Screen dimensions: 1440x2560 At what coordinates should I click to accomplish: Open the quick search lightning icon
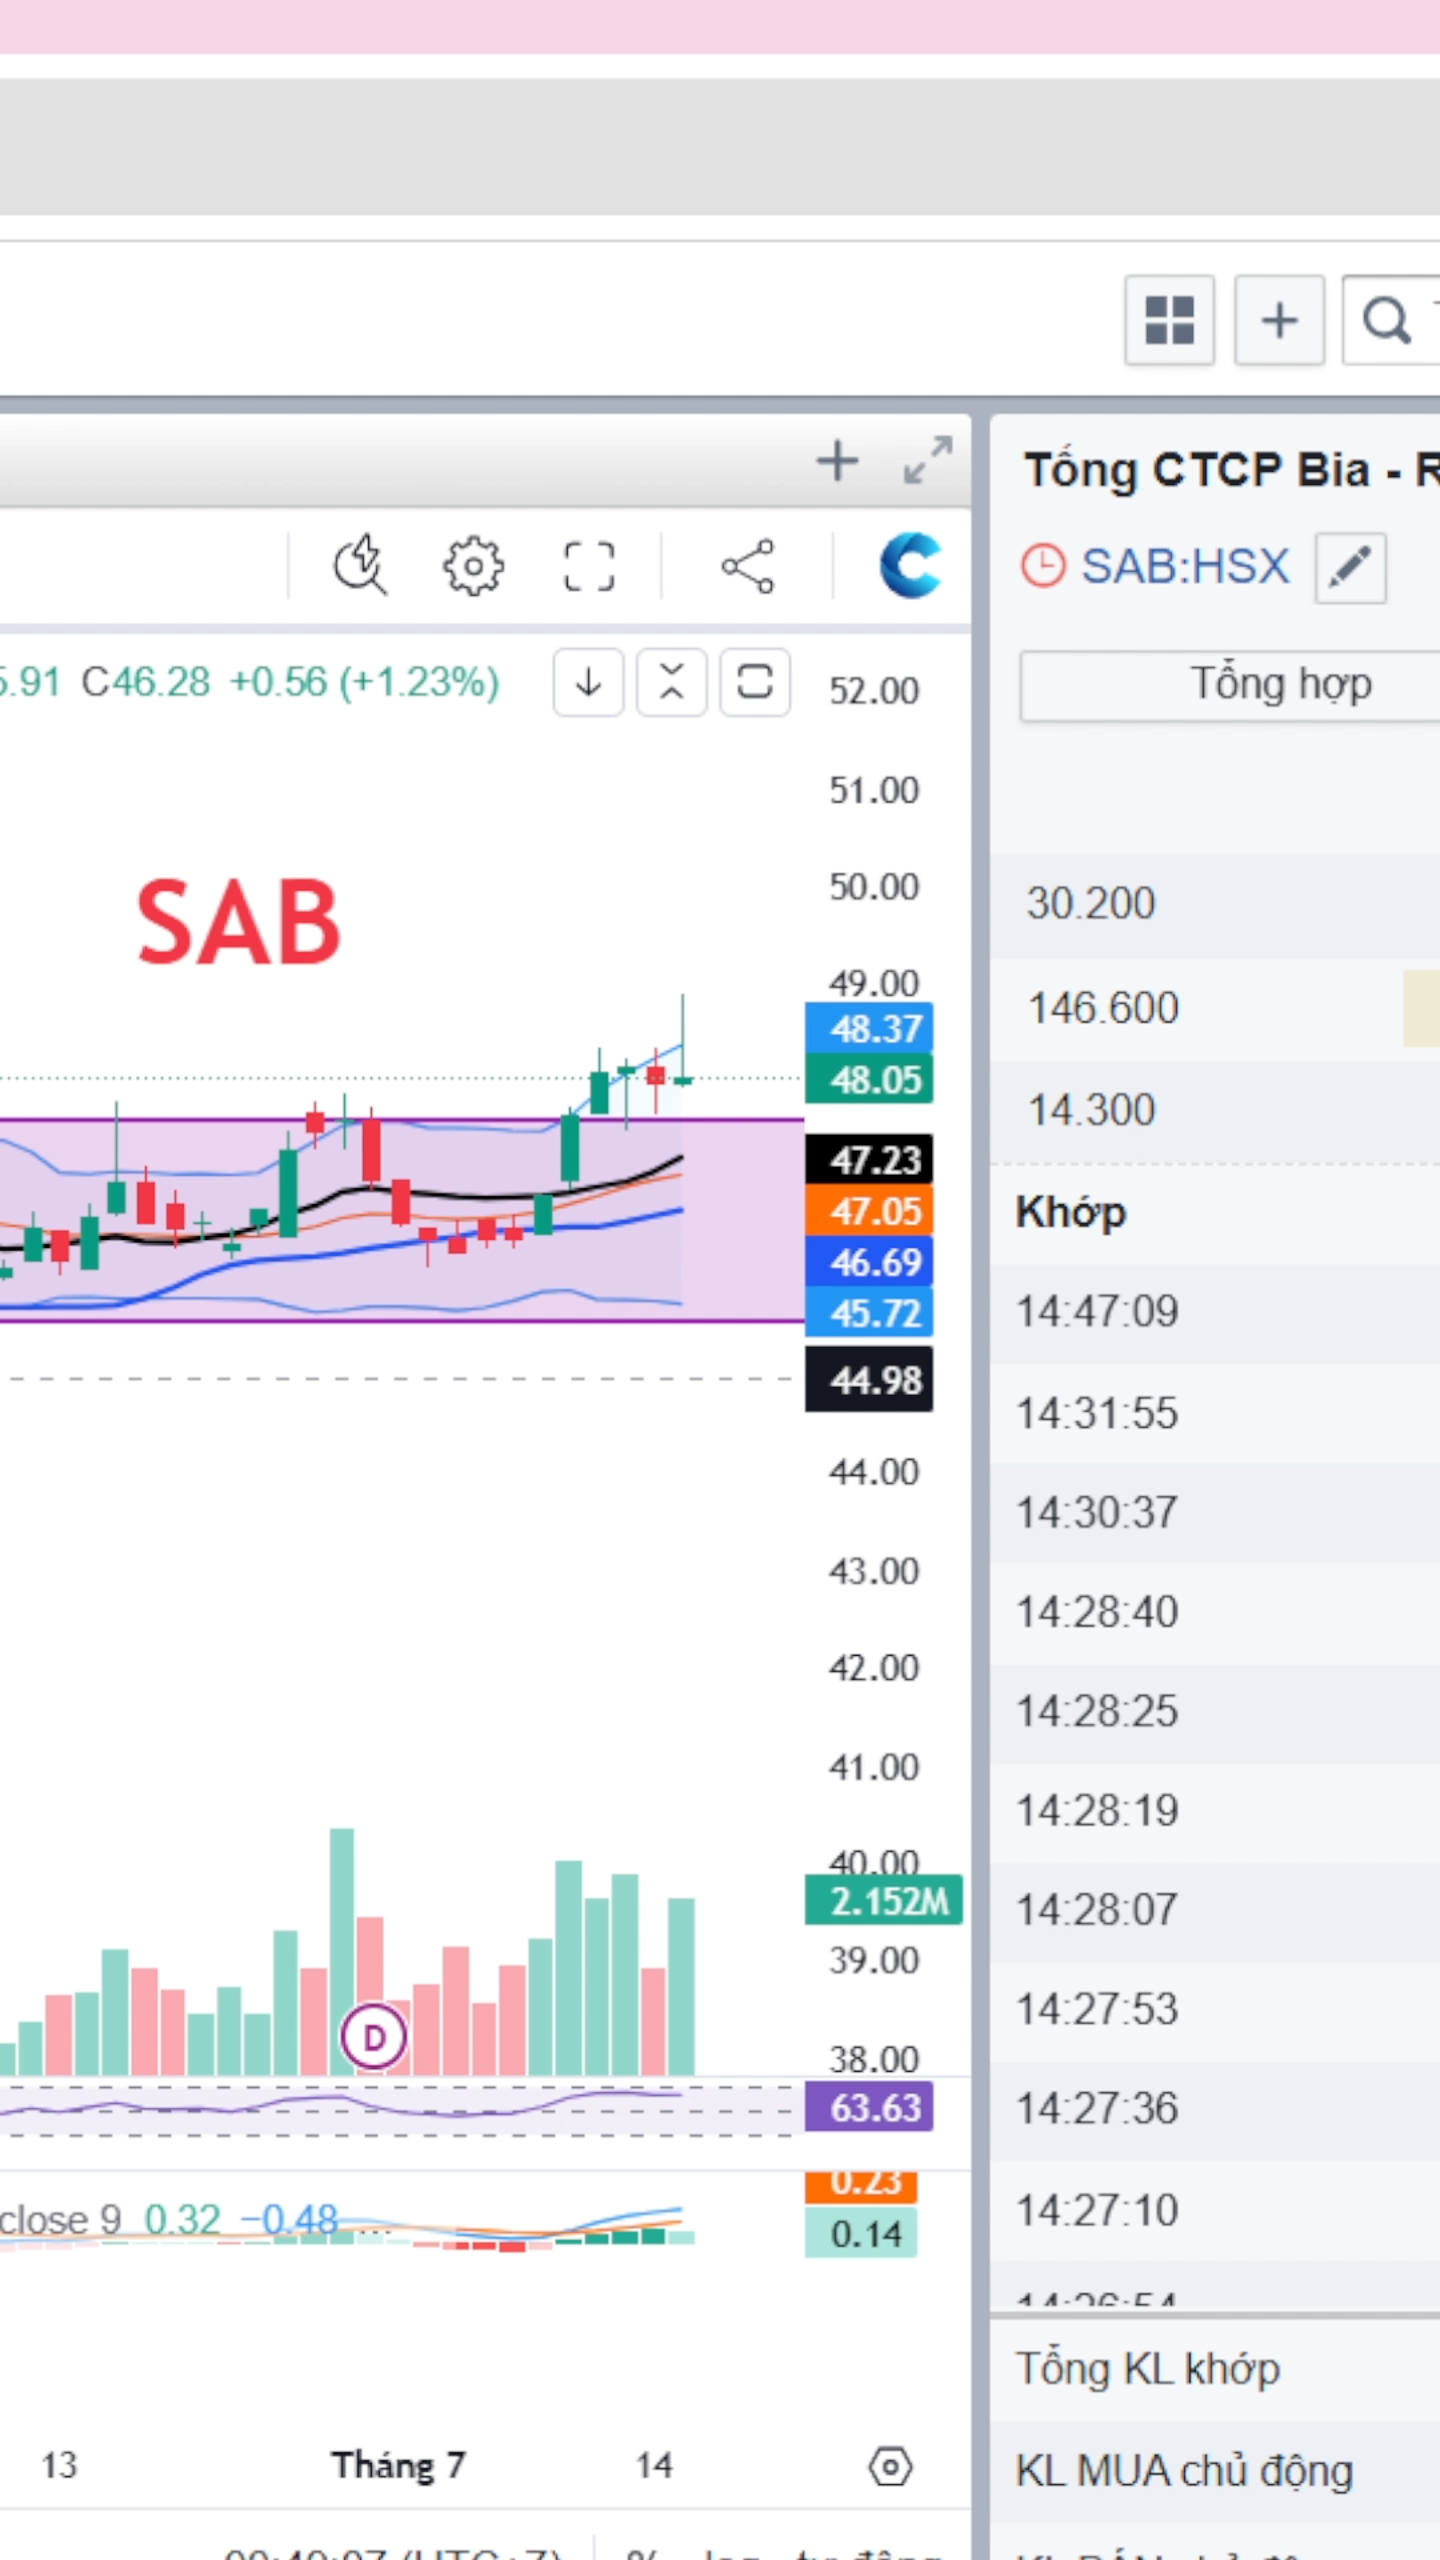pyautogui.click(x=360, y=566)
